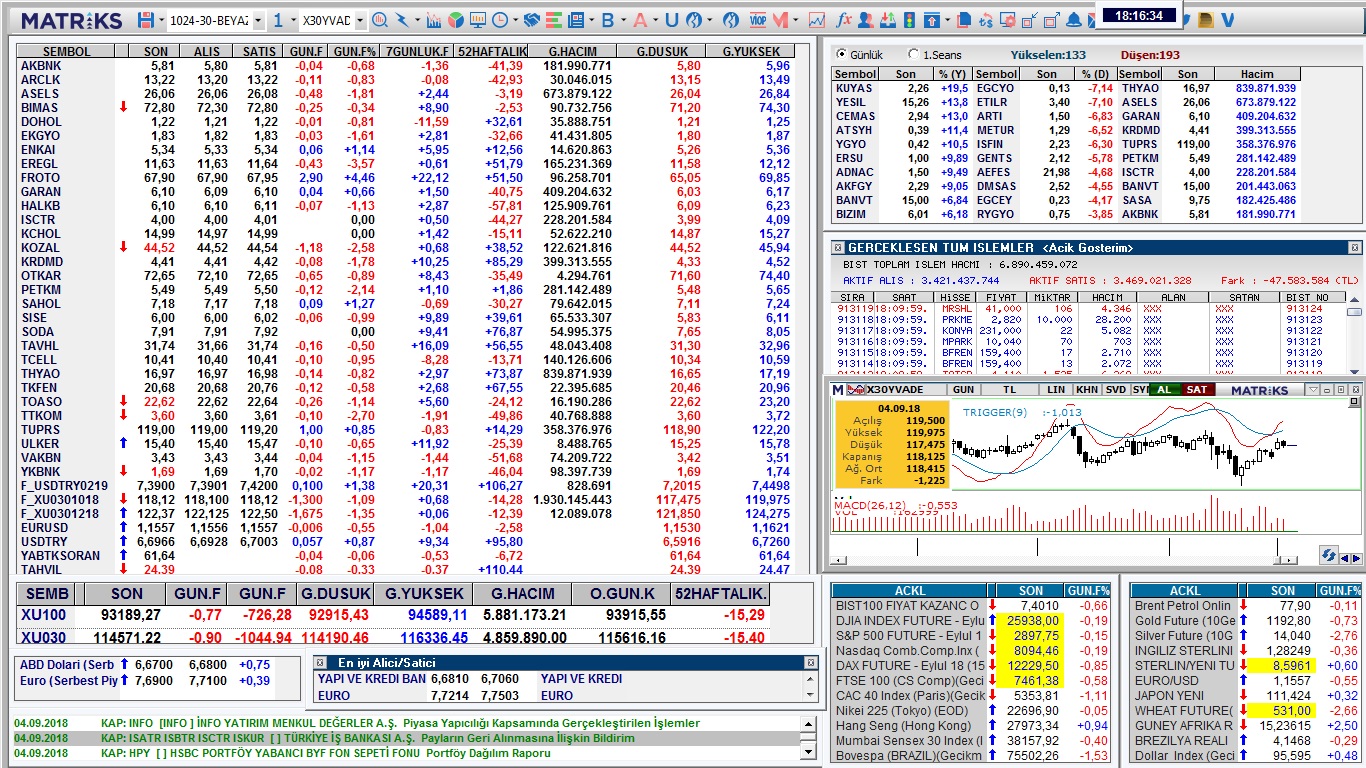Select the GUN period tab on chart
This screenshot has height=768, width=1366.
pyautogui.click(x=963, y=390)
